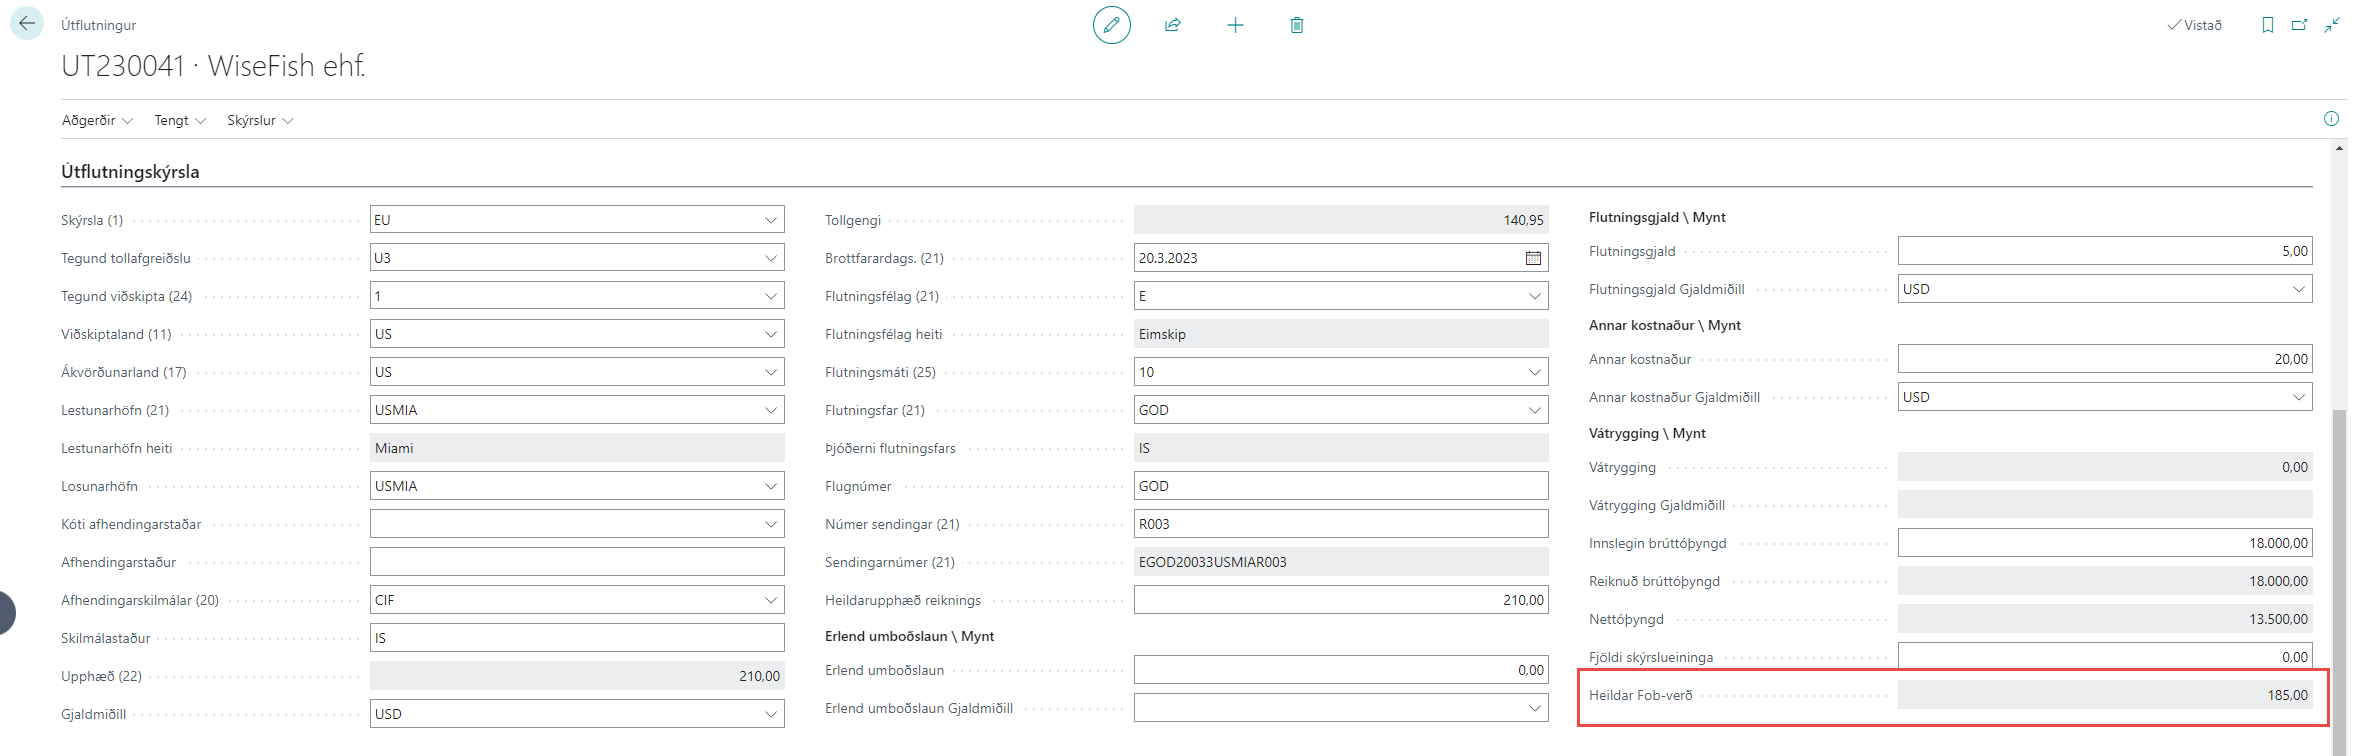Expand Flutningsgjald Gjaldmiðill currency dropdown
This screenshot has height=756, width=2368.
click(2298, 289)
